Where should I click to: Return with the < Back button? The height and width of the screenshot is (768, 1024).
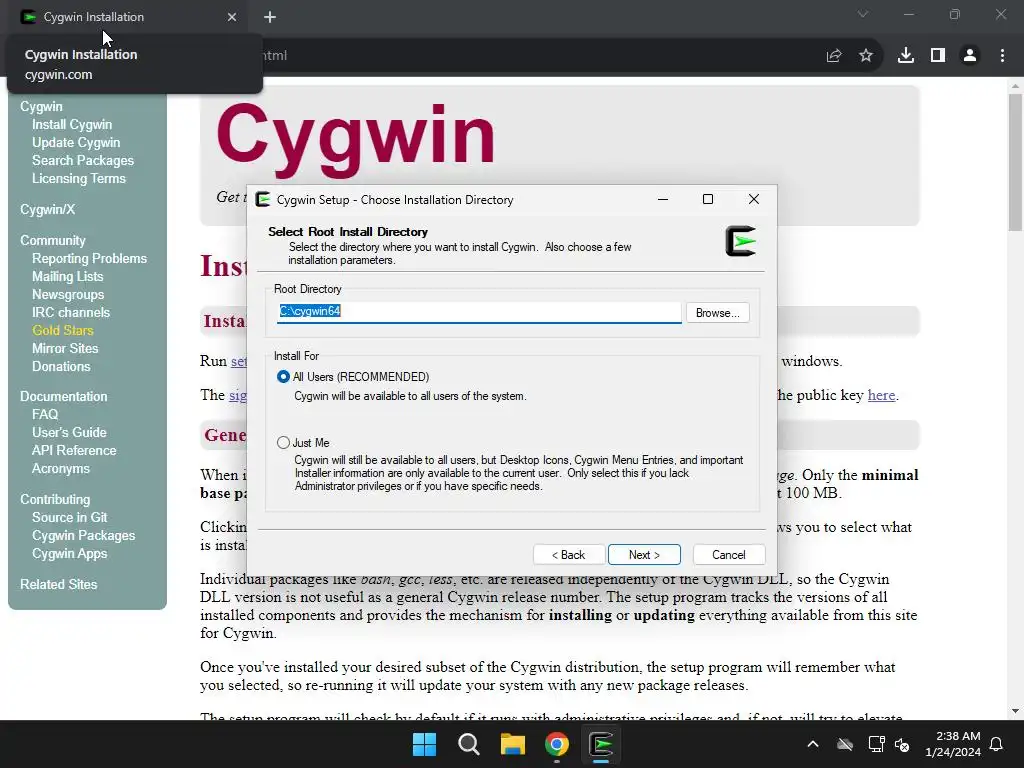(568, 554)
